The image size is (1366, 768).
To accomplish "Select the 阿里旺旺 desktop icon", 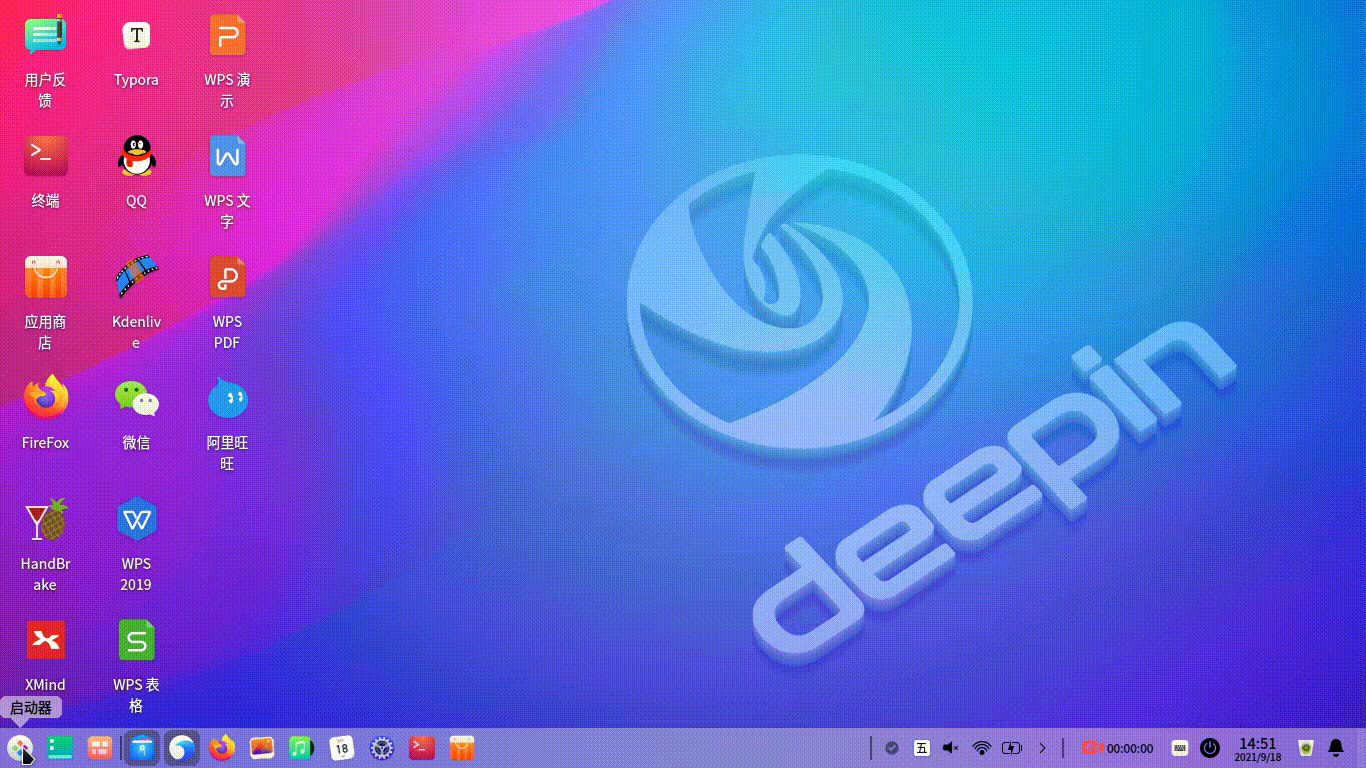I will point(227,399).
